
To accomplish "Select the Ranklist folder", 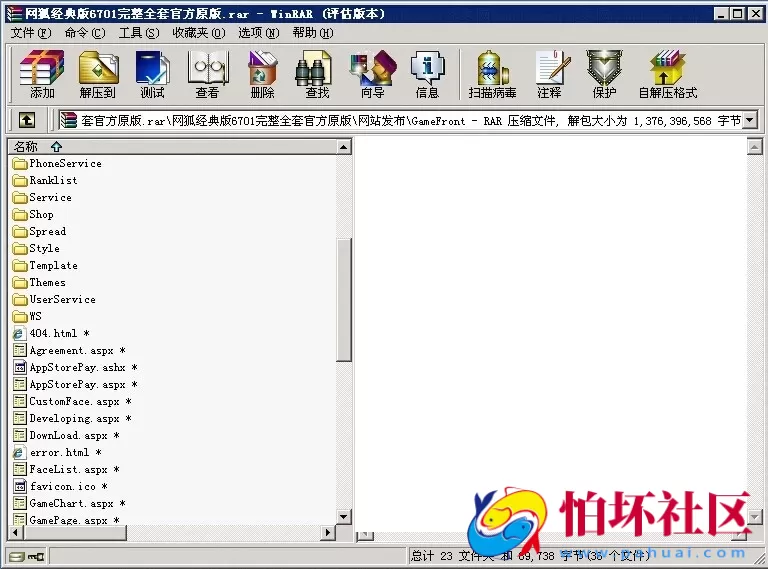I will pyautogui.click(x=46, y=181).
